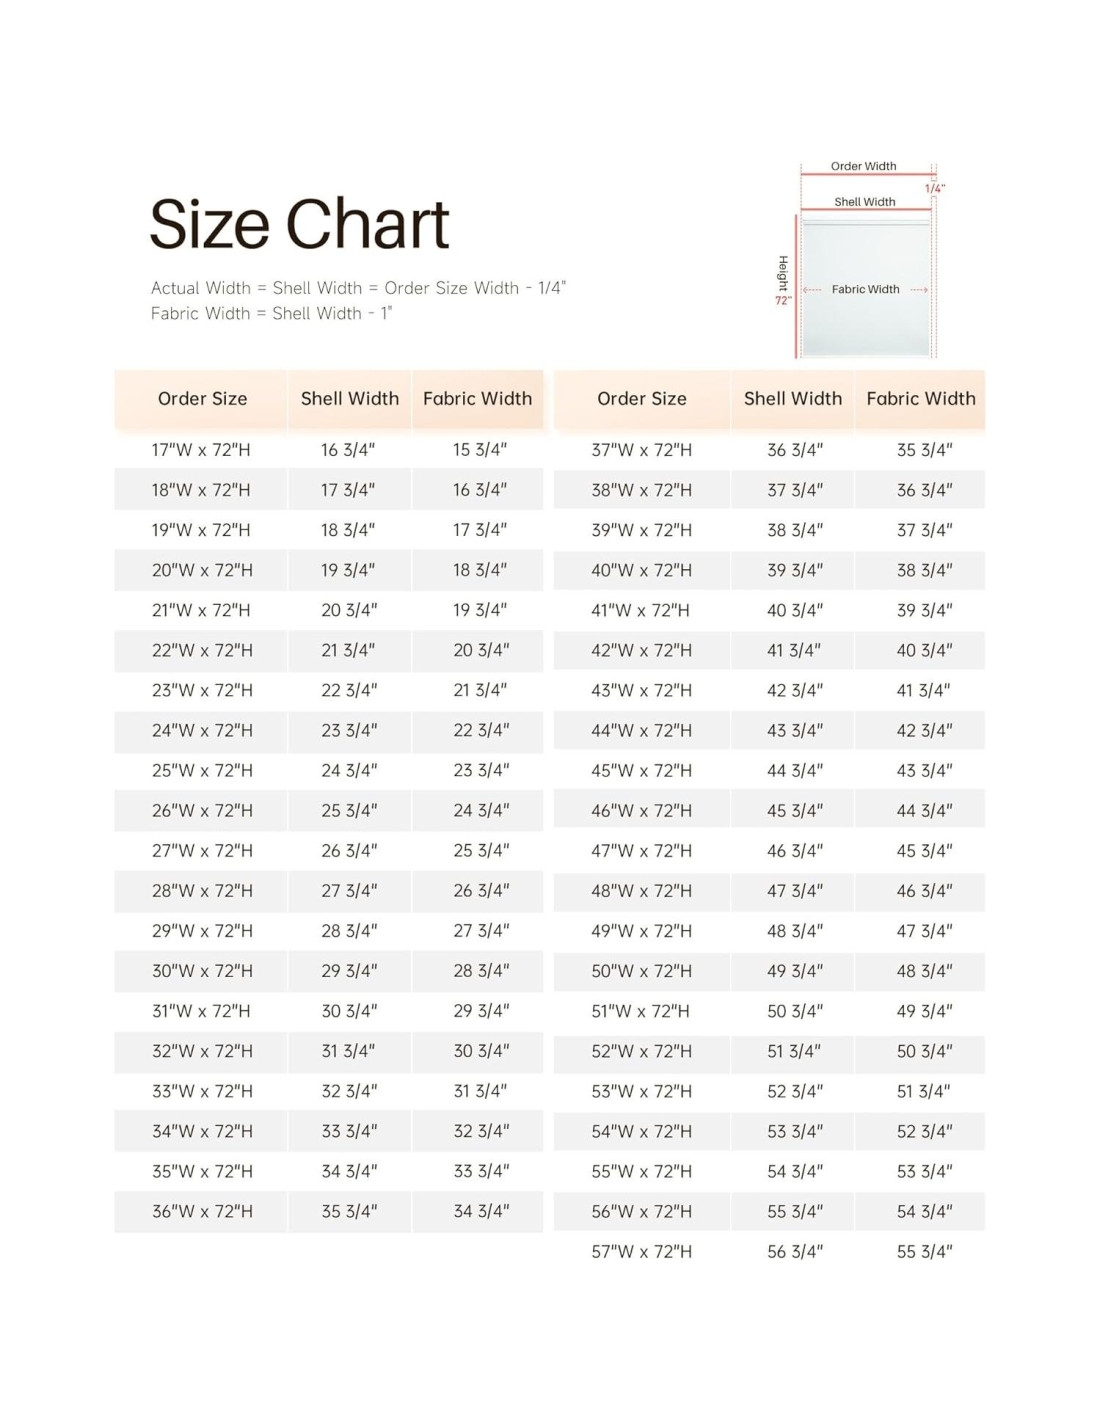Screen dimensions: 1100x1422
Task: Select the 45"W x 72"H order size cell
Action: (641, 771)
